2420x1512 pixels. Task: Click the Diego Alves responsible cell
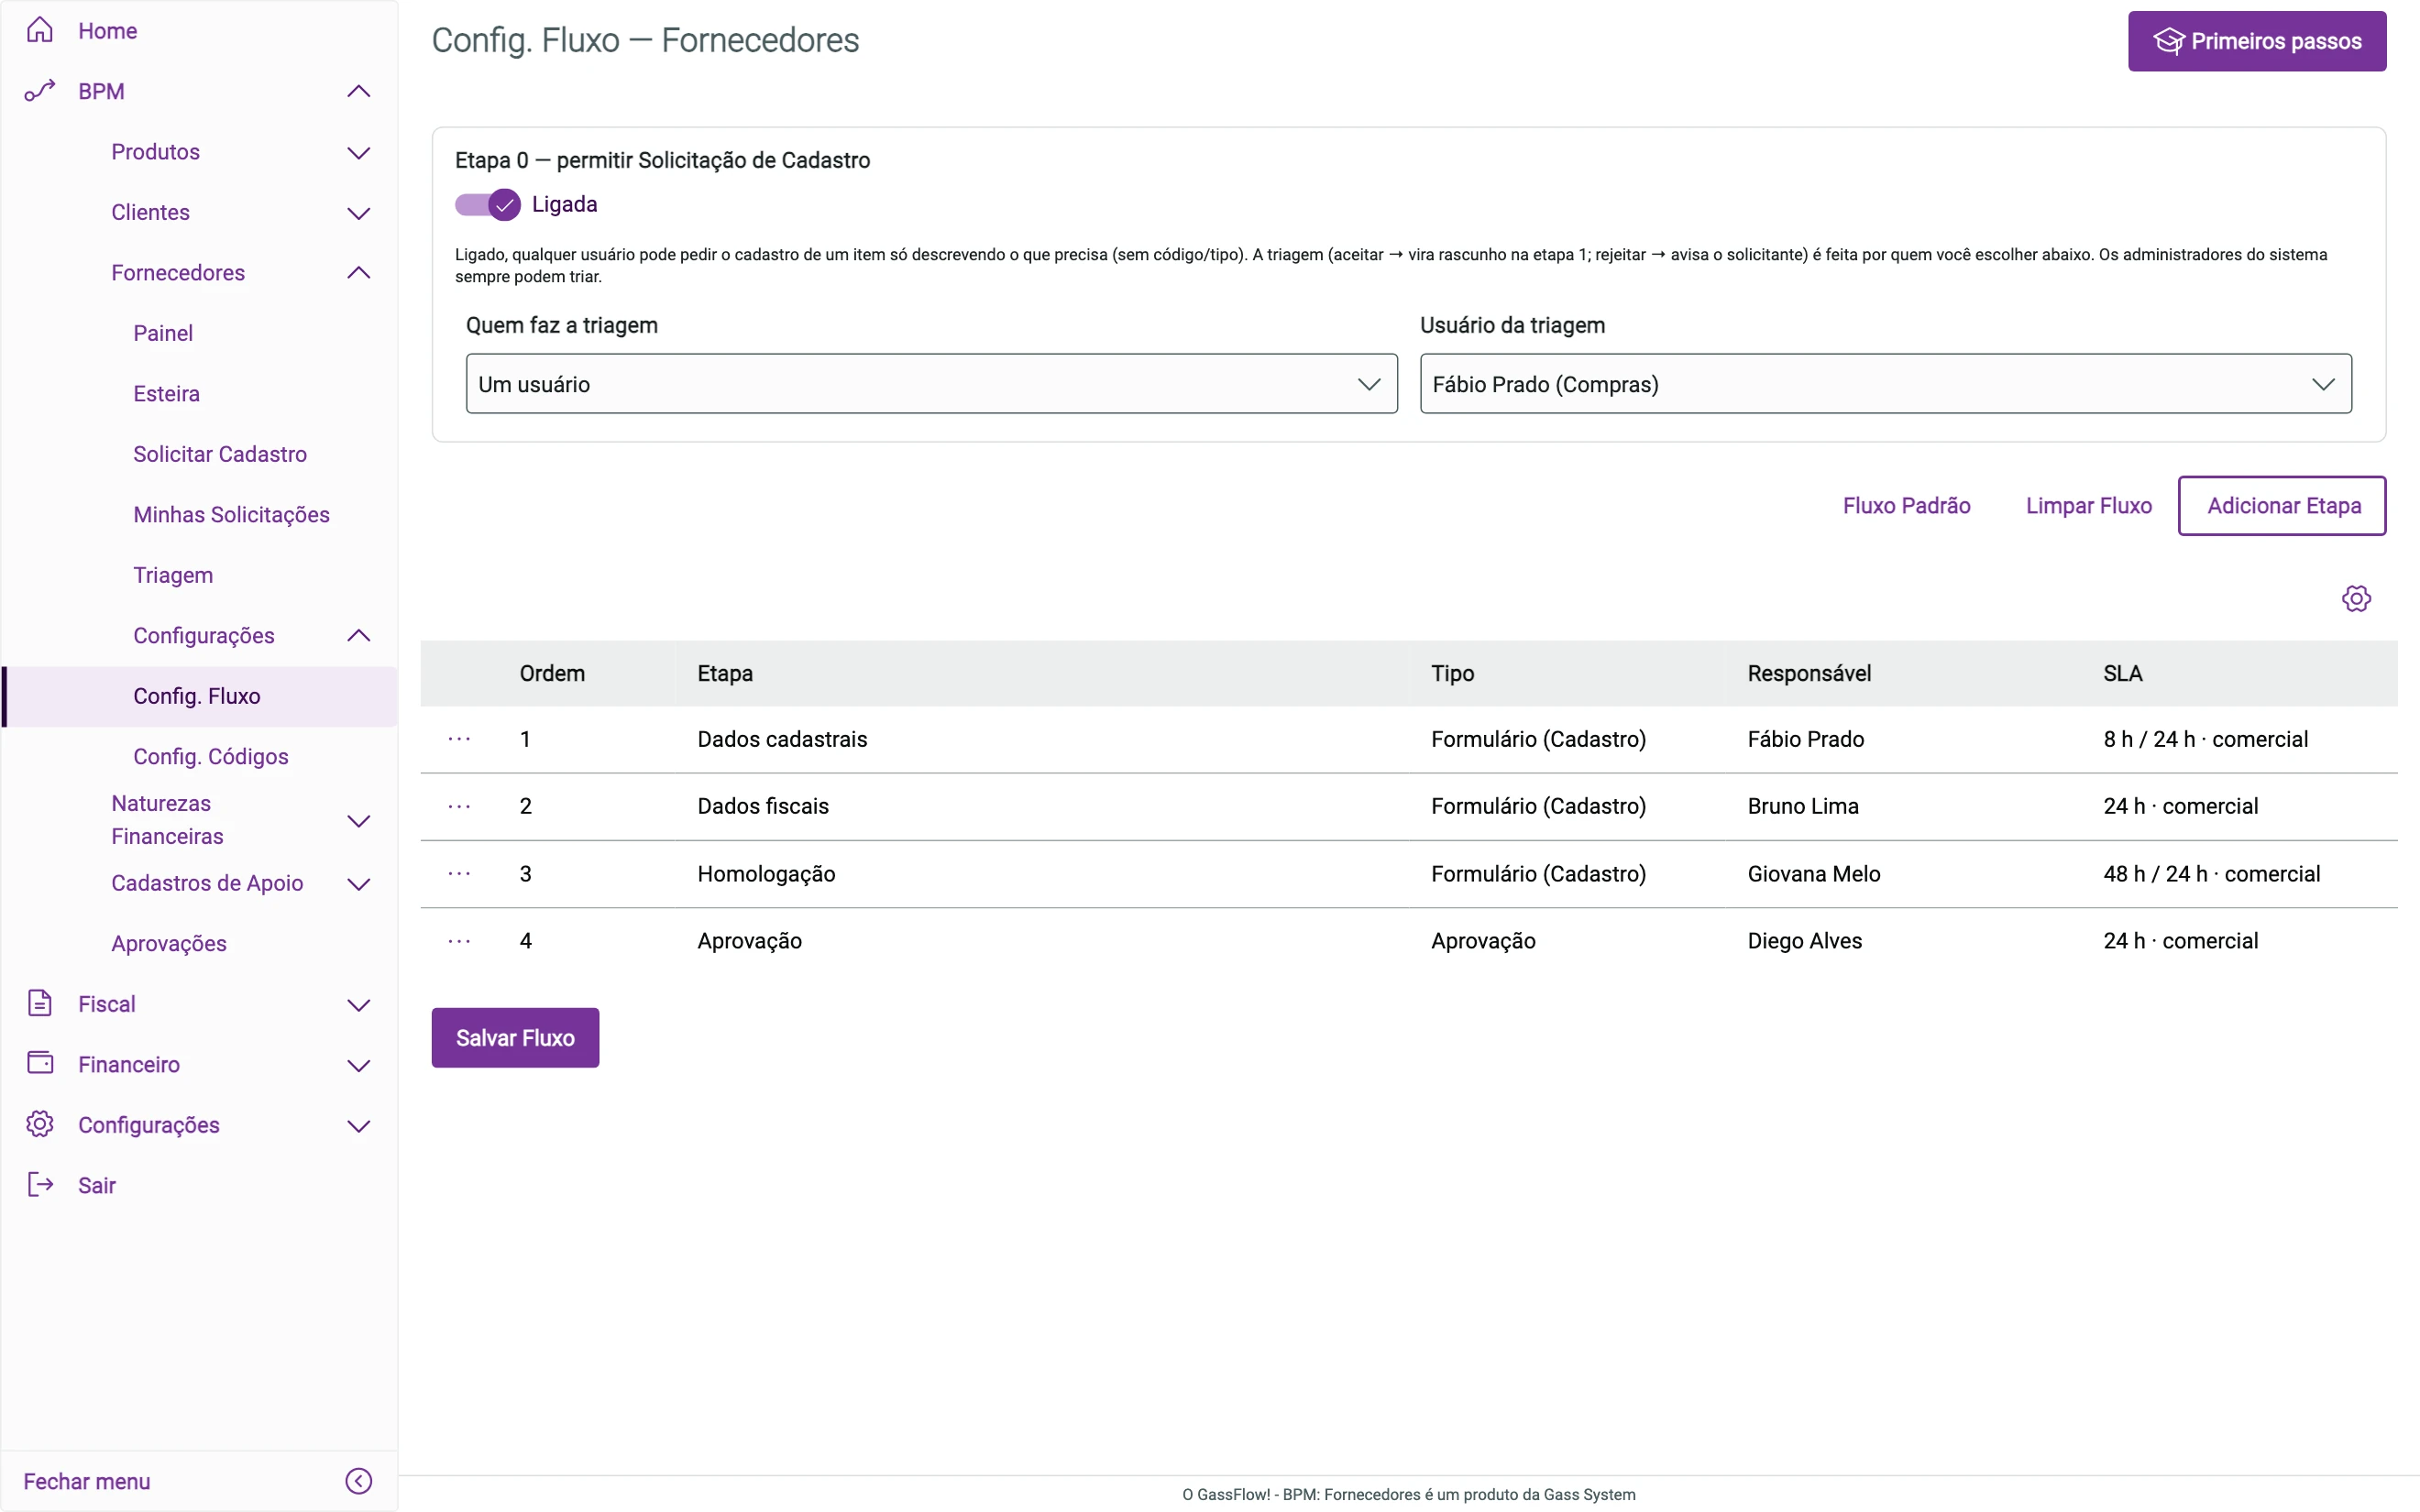click(1804, 941)
